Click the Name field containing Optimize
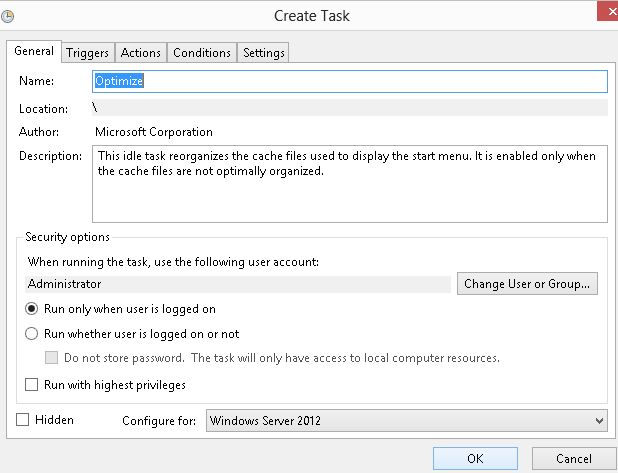Screen dimensions: 618x473 pos(349,81)
